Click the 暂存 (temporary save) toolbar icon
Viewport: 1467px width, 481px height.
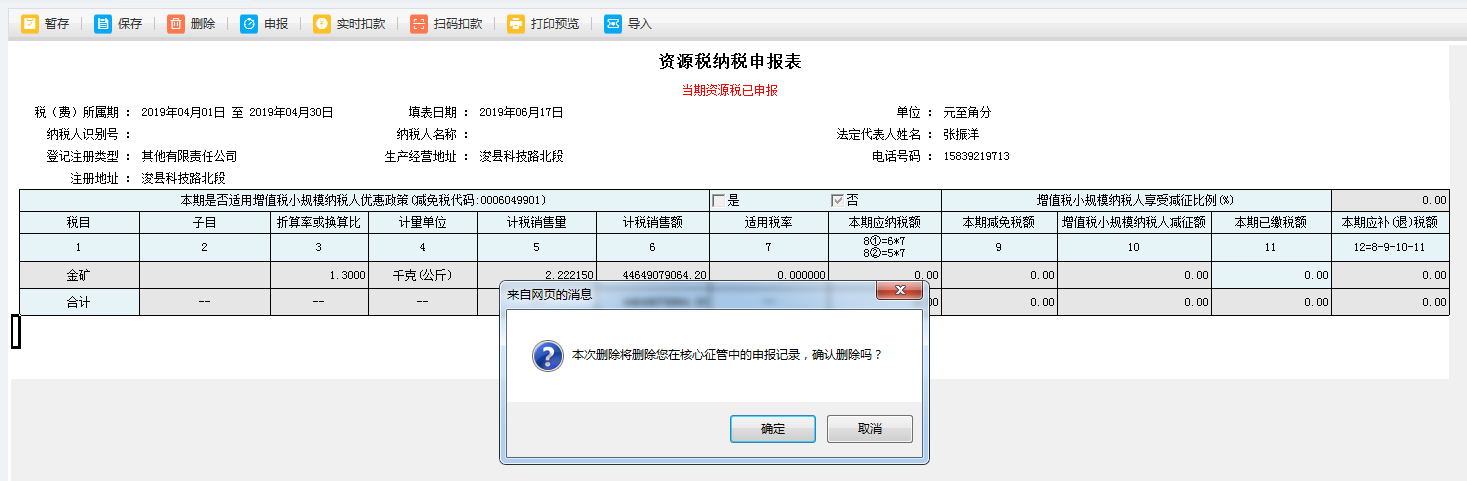(30, 24)
